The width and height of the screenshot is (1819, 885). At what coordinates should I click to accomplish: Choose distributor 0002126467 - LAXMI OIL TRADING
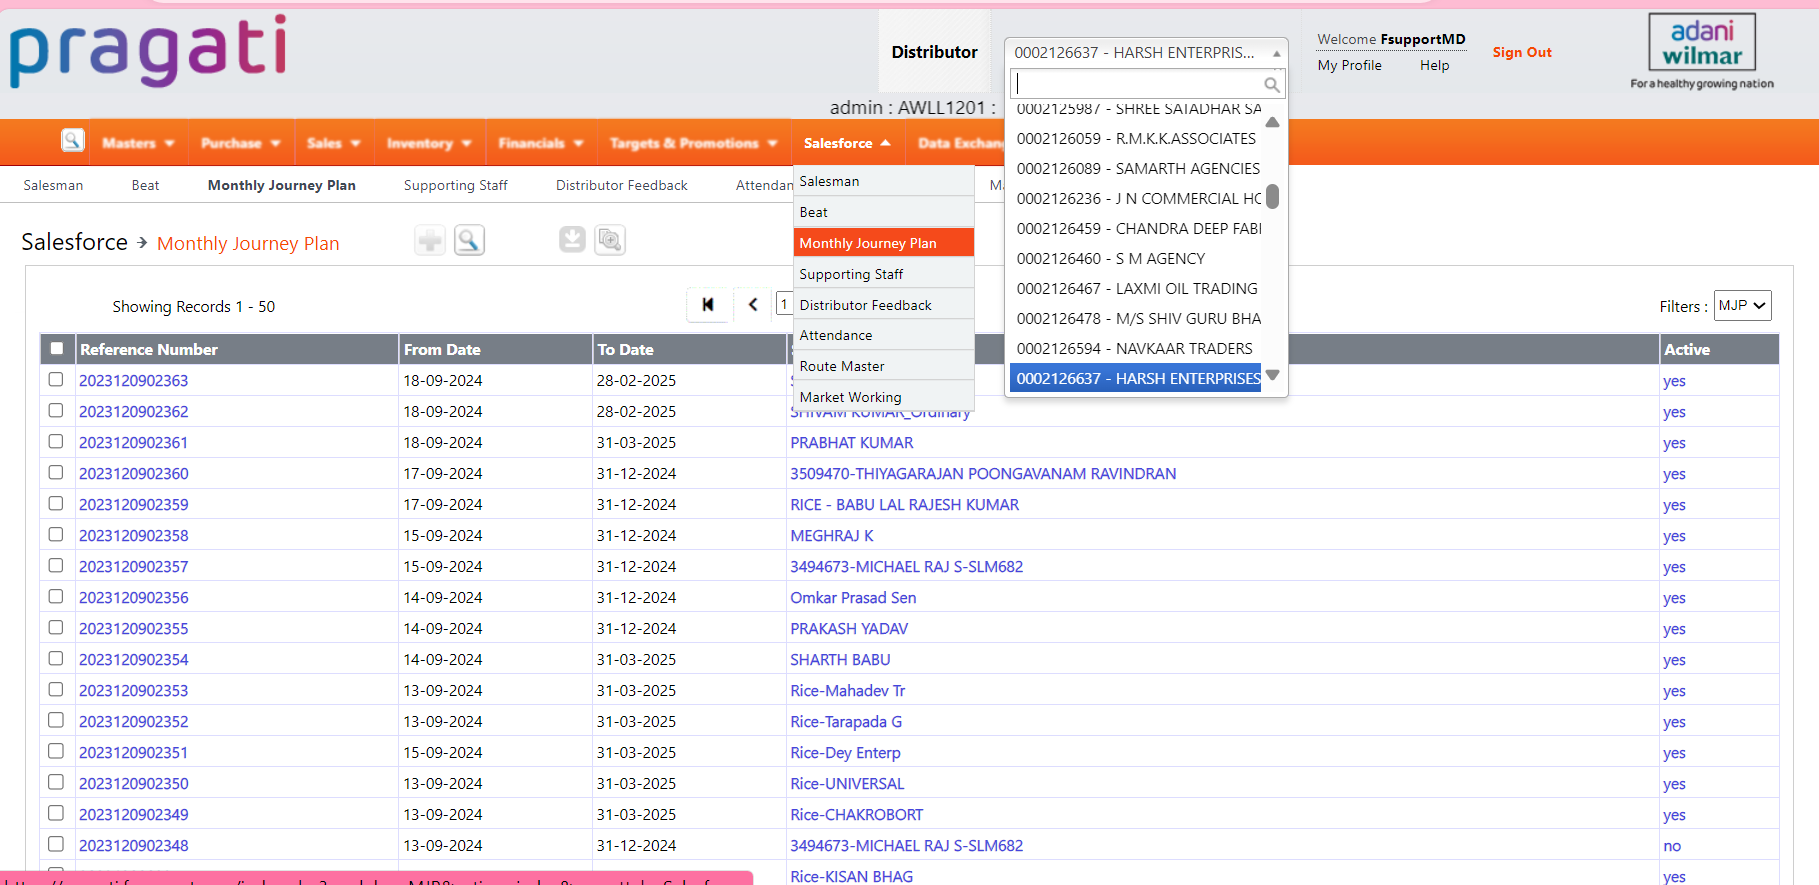(1138, 288)
